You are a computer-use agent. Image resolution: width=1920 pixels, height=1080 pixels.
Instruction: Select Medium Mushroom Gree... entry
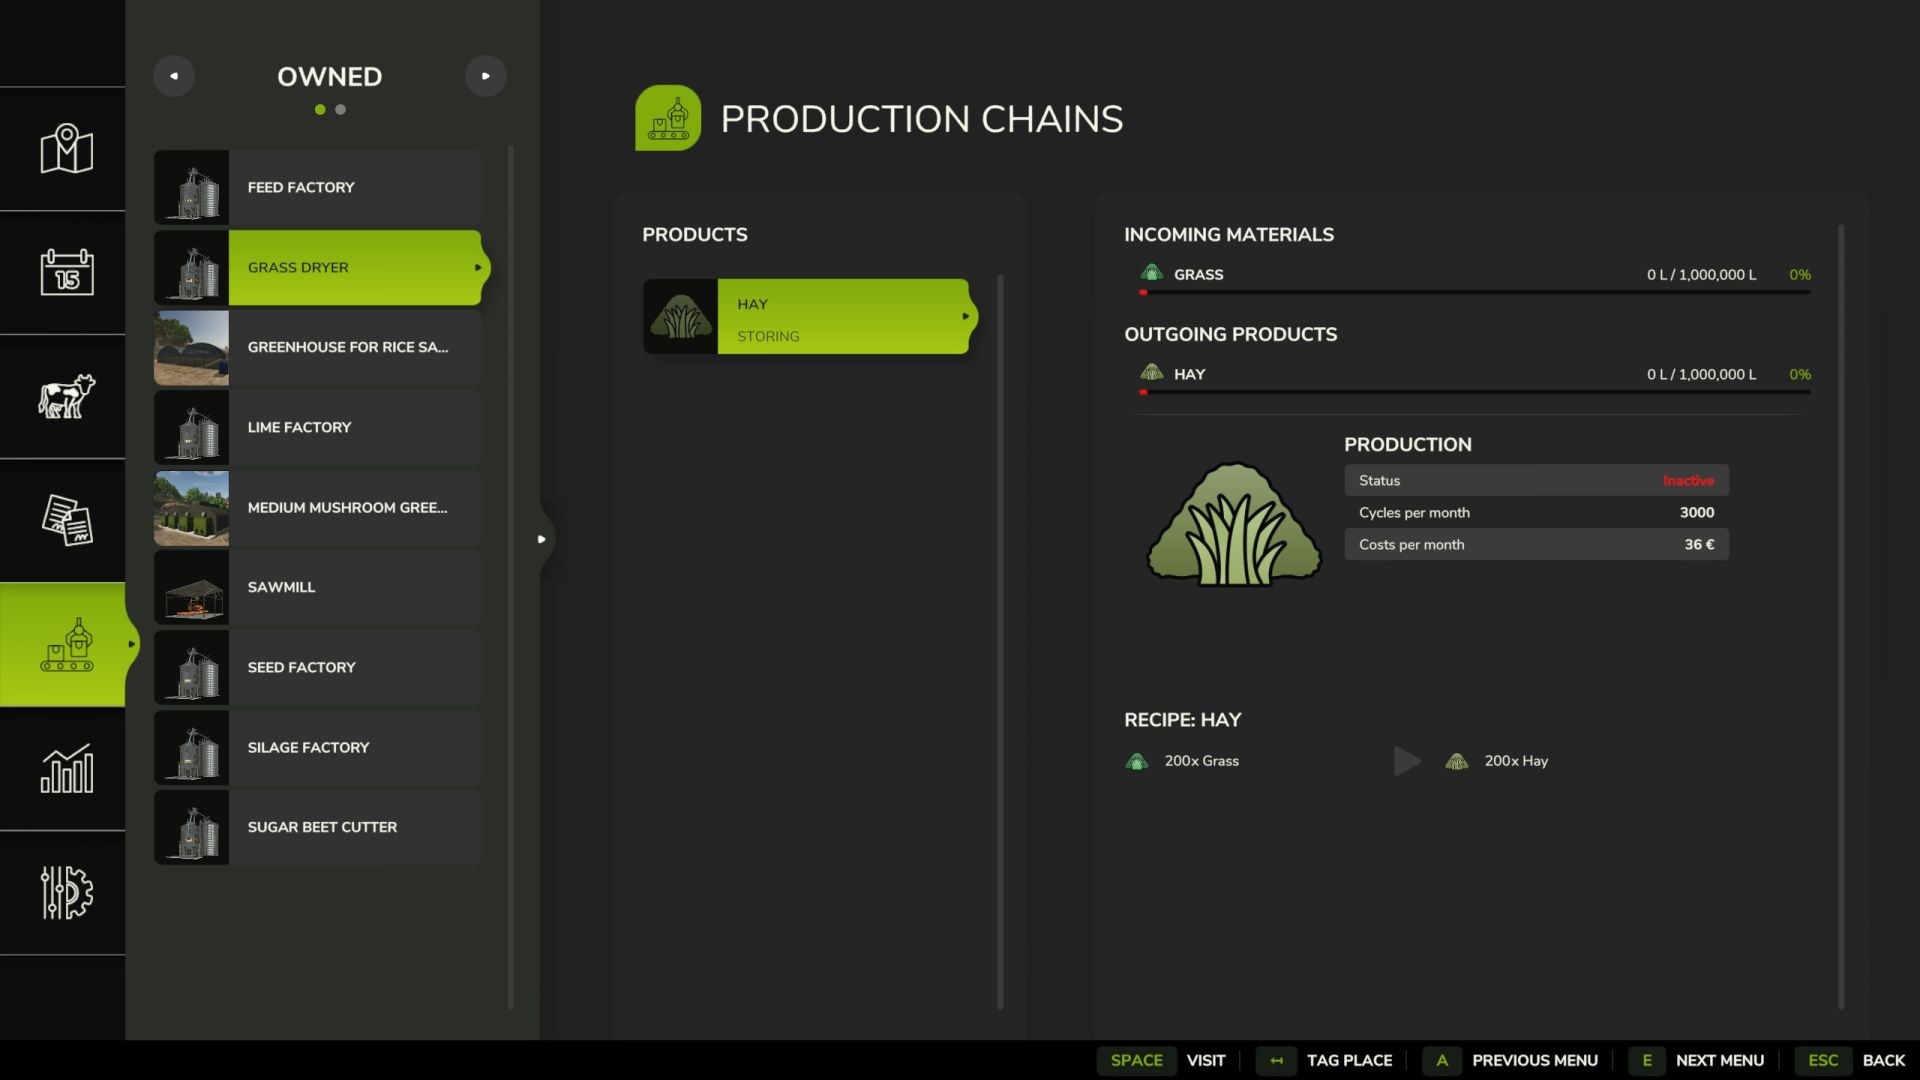pos(318,508)
